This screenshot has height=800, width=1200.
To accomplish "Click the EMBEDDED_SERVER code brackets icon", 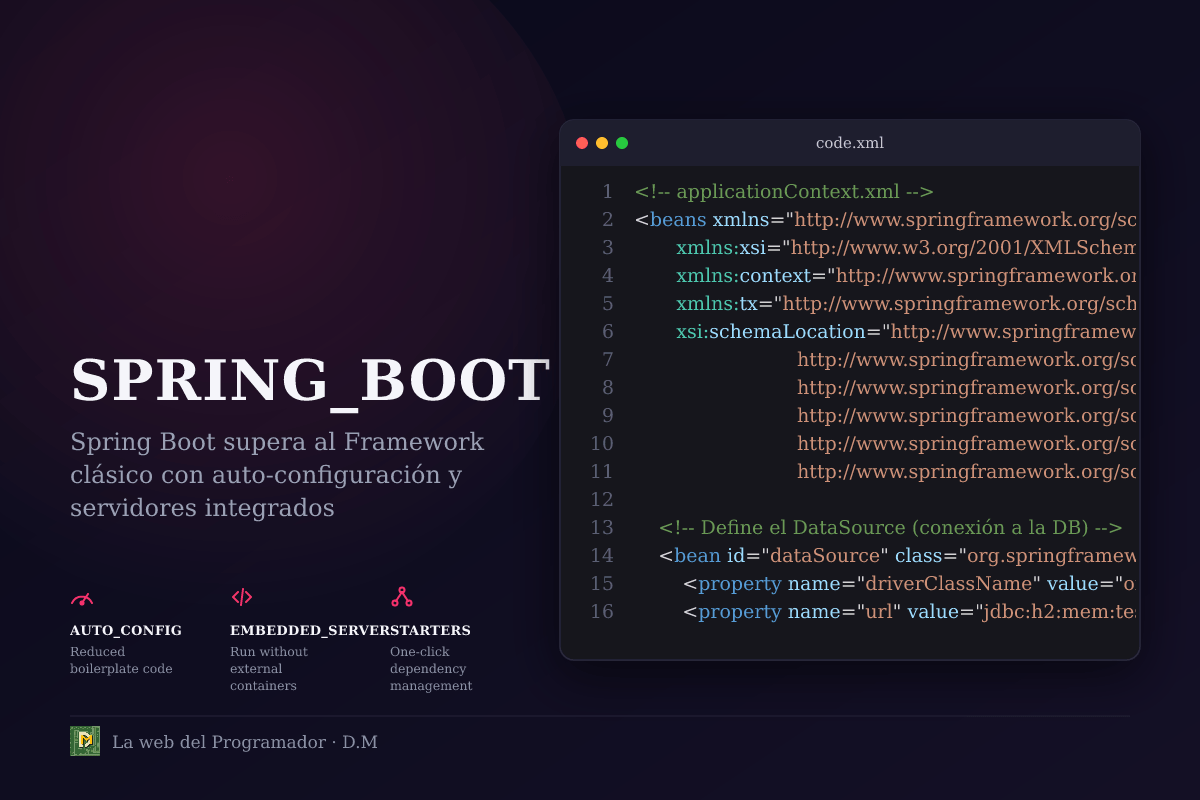I will click(x=242, y=598).
